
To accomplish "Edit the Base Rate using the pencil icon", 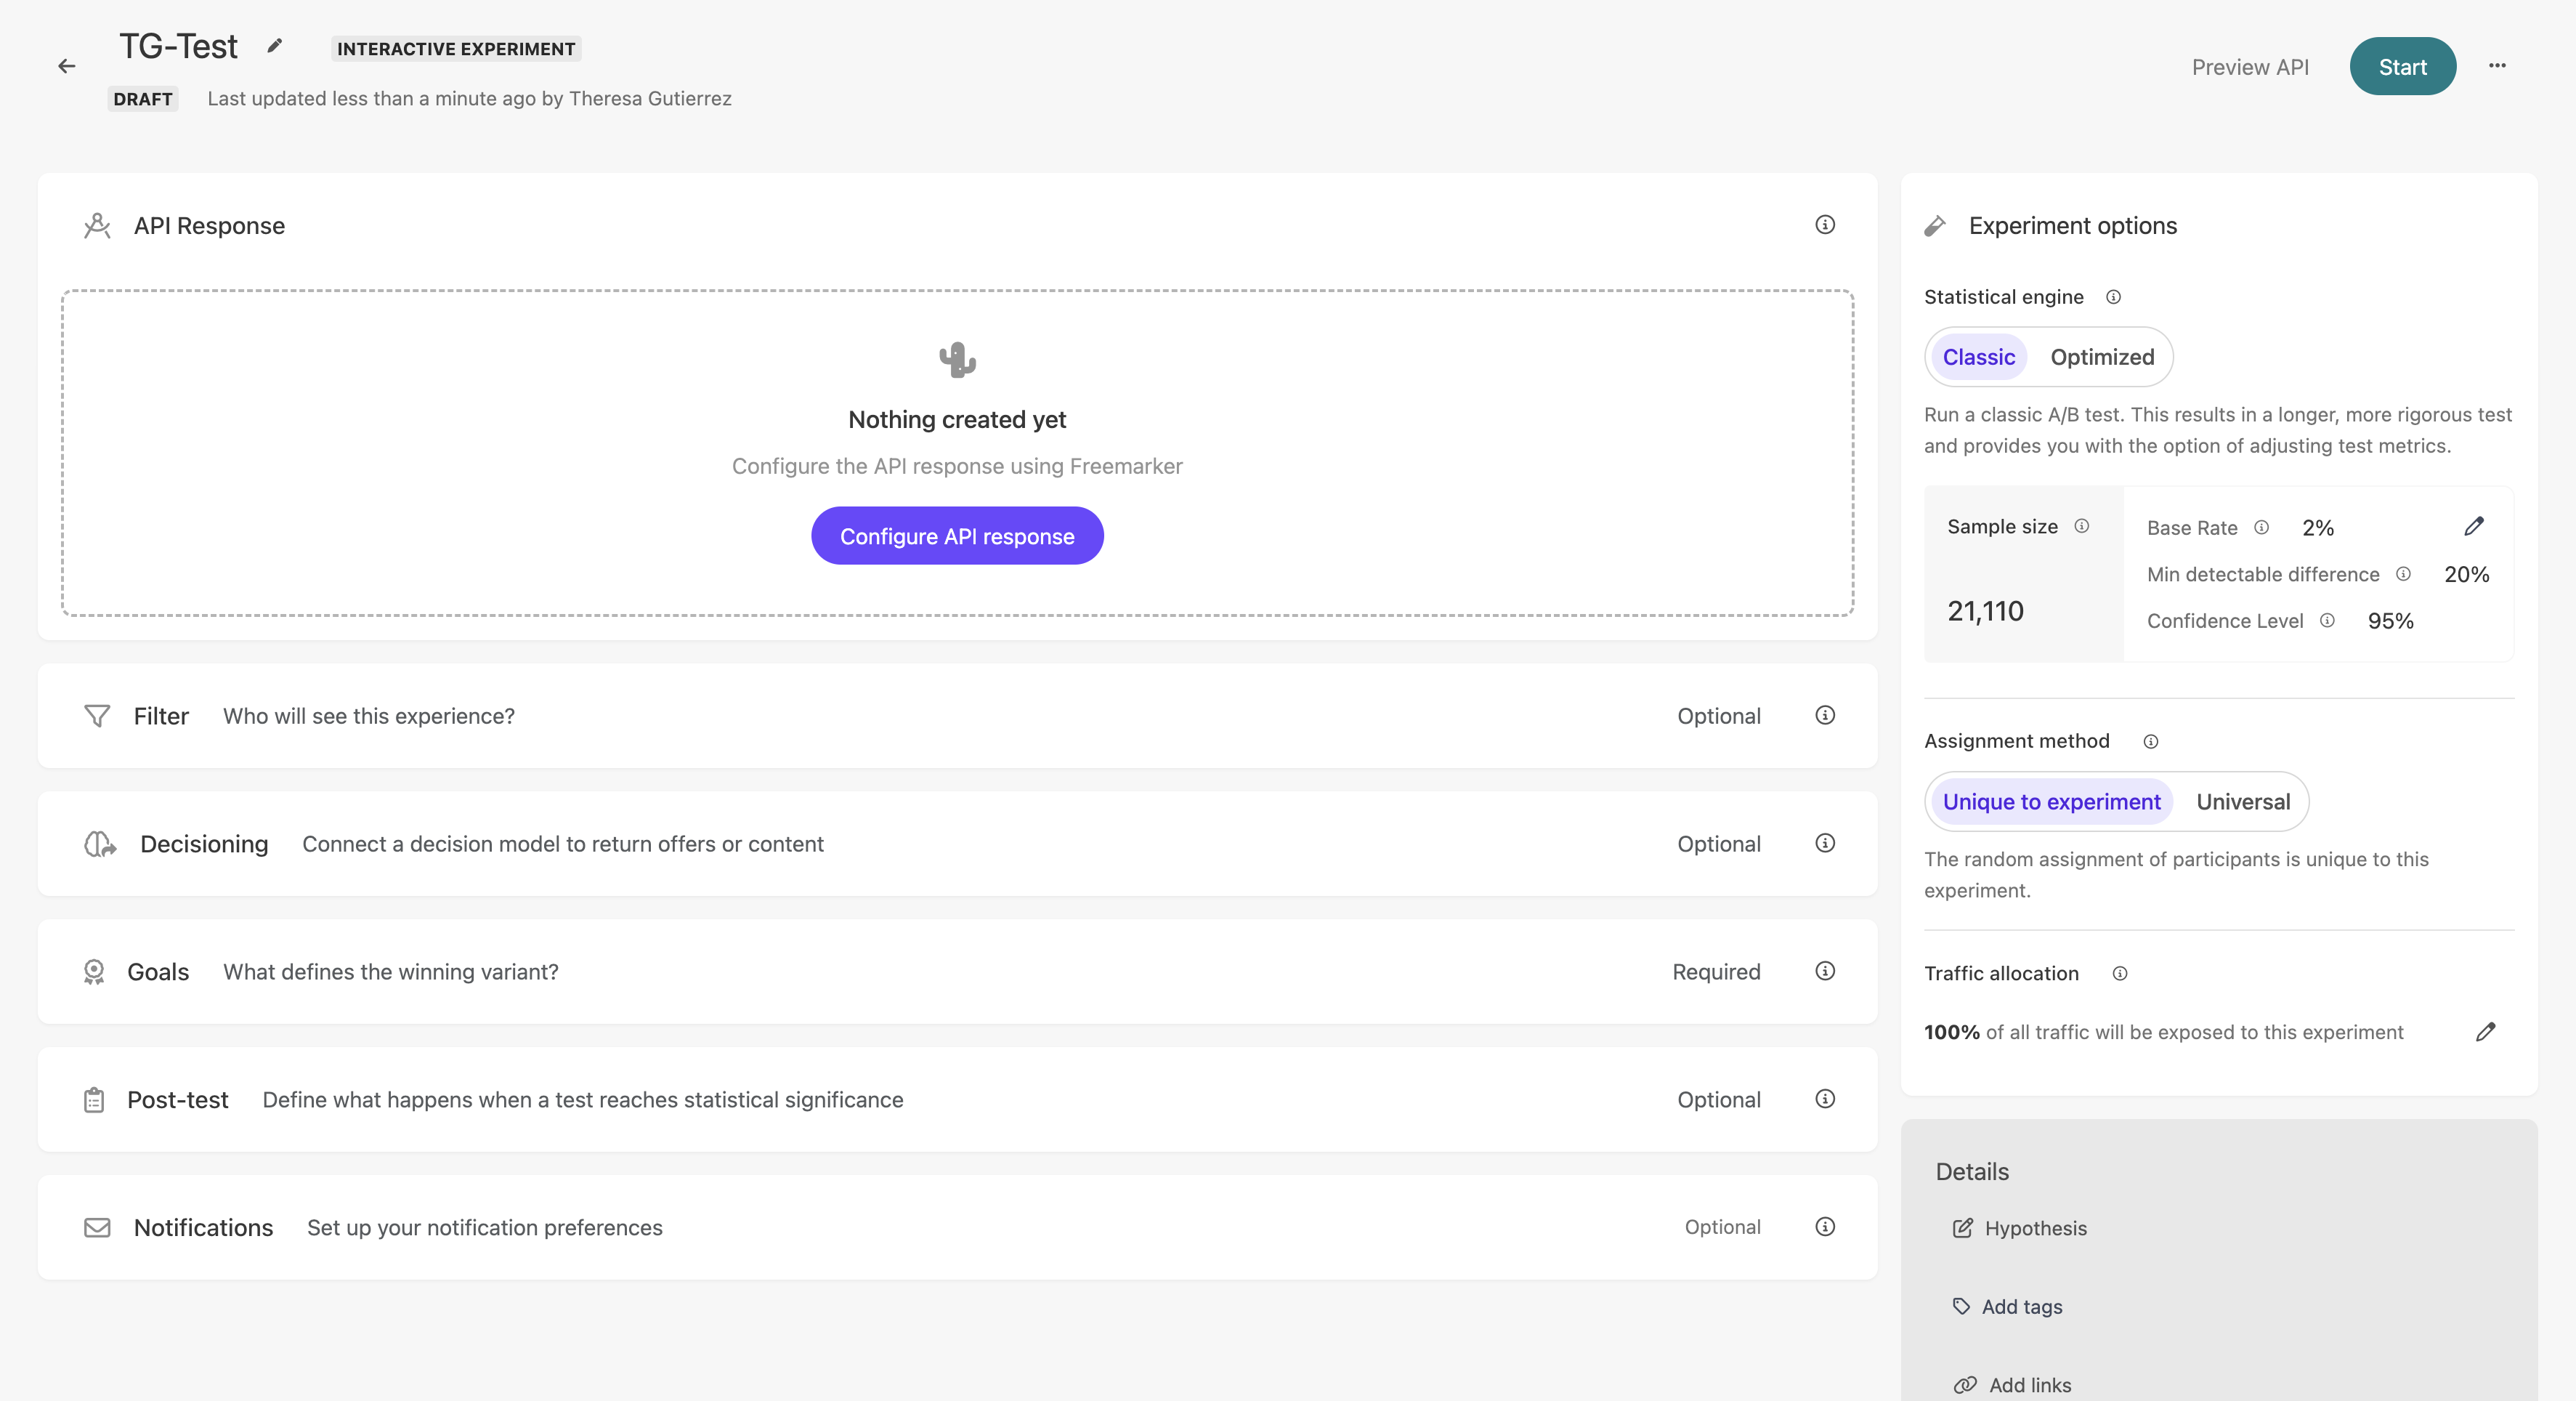I will [x=2475, y=527].
